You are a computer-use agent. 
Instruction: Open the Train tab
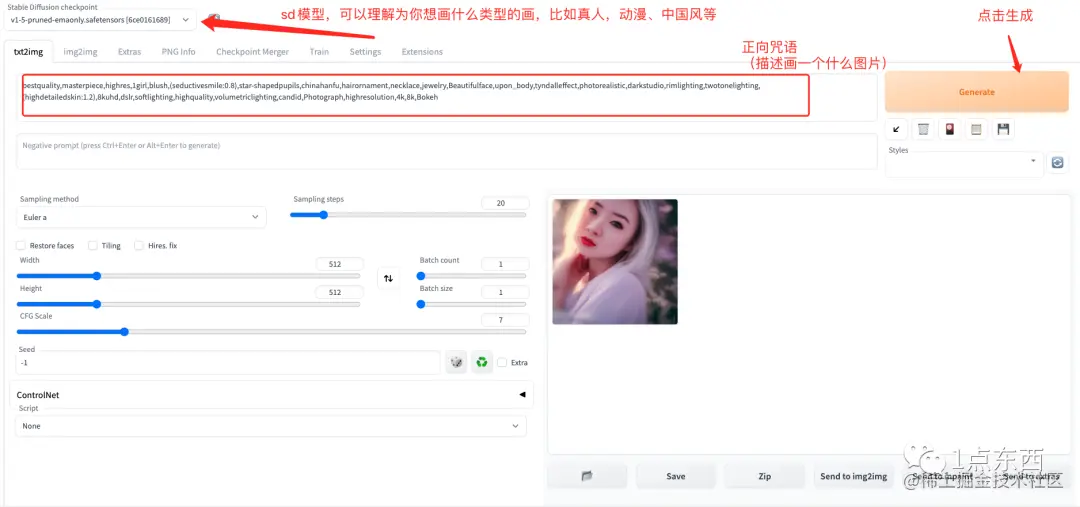click(x=319, y=52)
